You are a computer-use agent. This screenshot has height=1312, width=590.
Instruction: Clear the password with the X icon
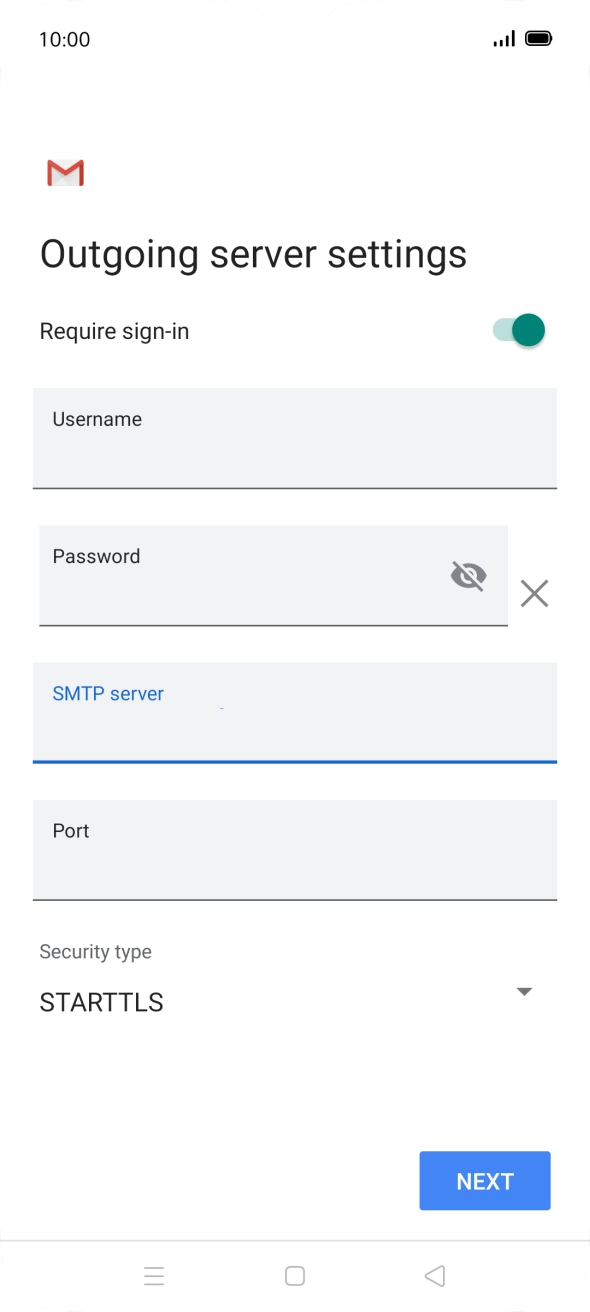tap(534, 593)
